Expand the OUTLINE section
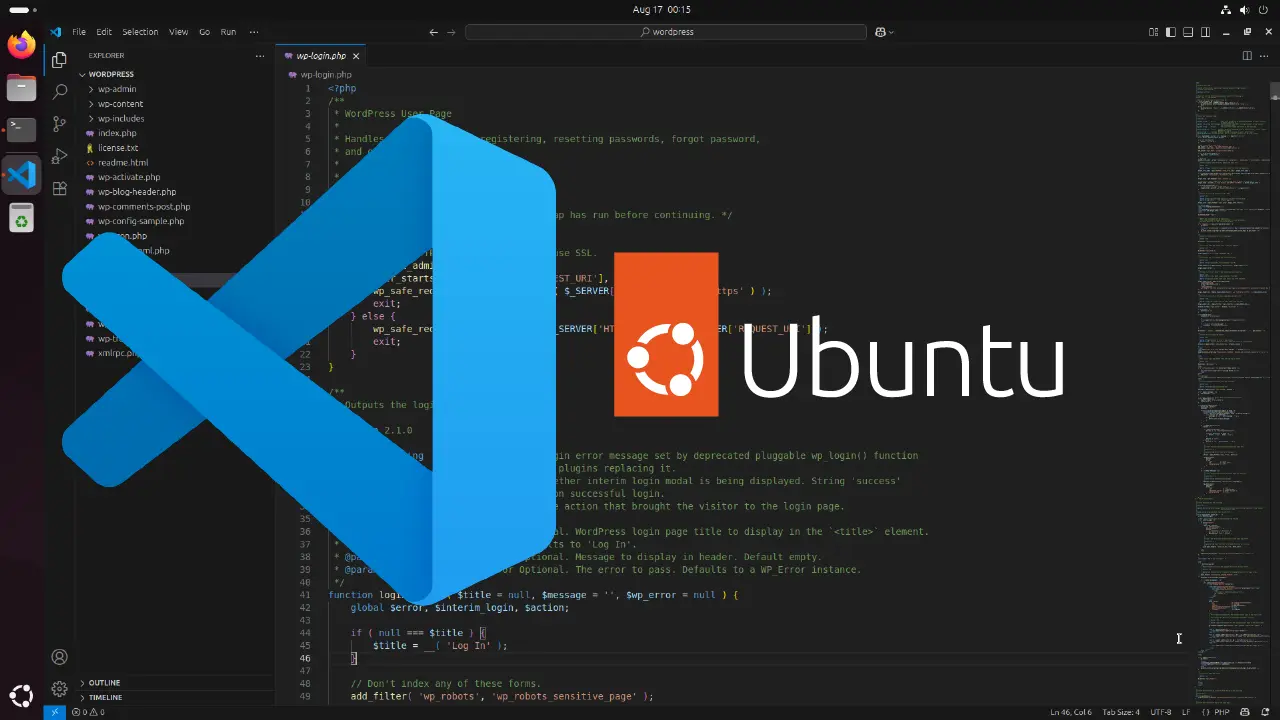The width and height of the screenshot is (1280, 720). point(104,683)
